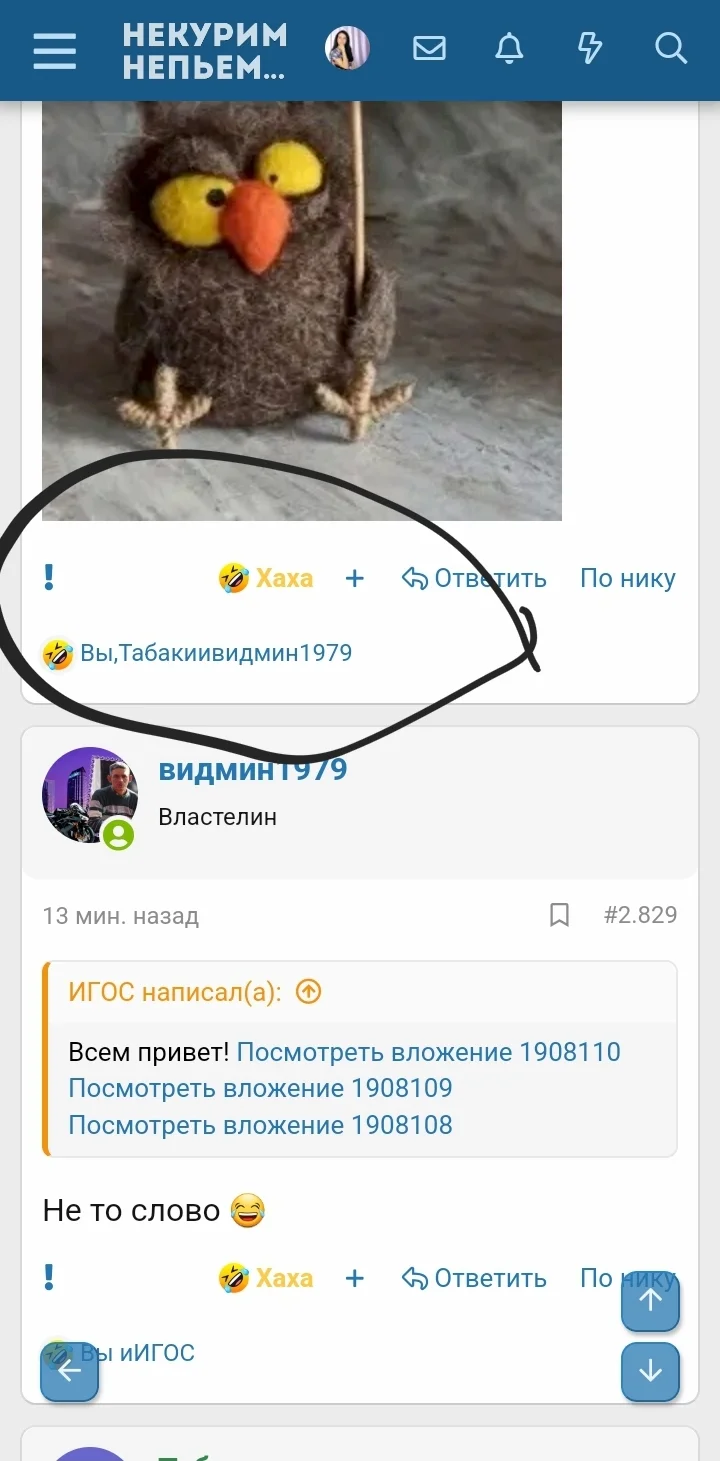The width and height of the screenshot is (720, 1461).
Task: Add owl post to multi-quote with plus
Action: tap(355, 578)
